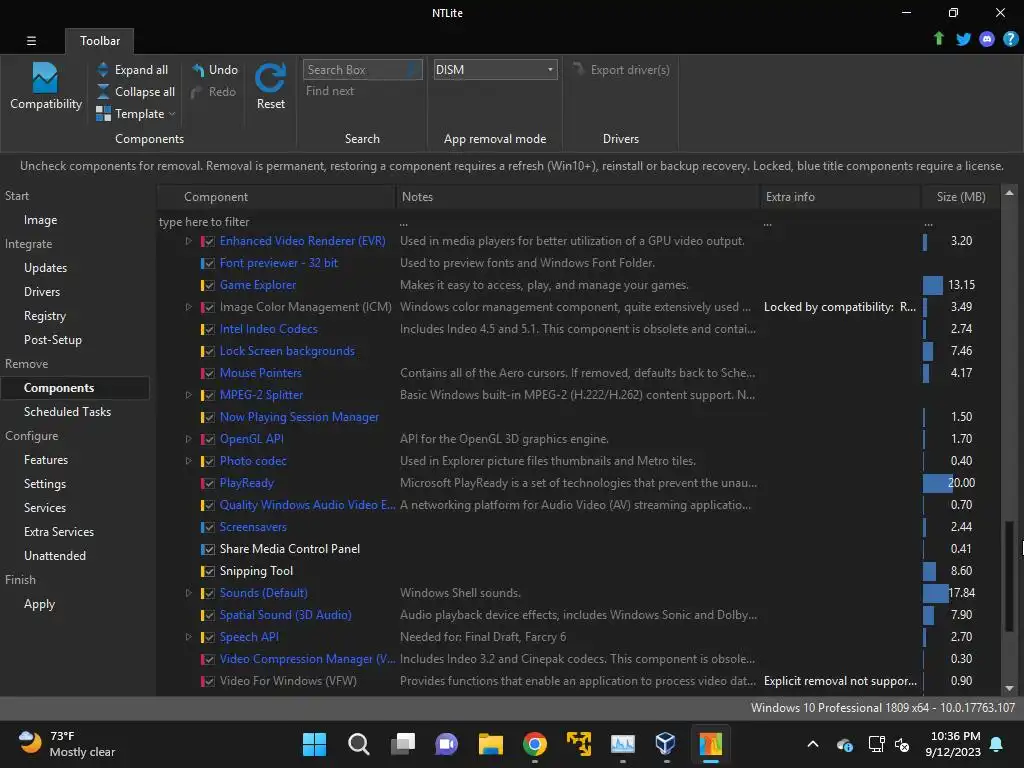Uncheck Lock Screen backgrounds
The image size is (1024, 768).
coord(208,351)
